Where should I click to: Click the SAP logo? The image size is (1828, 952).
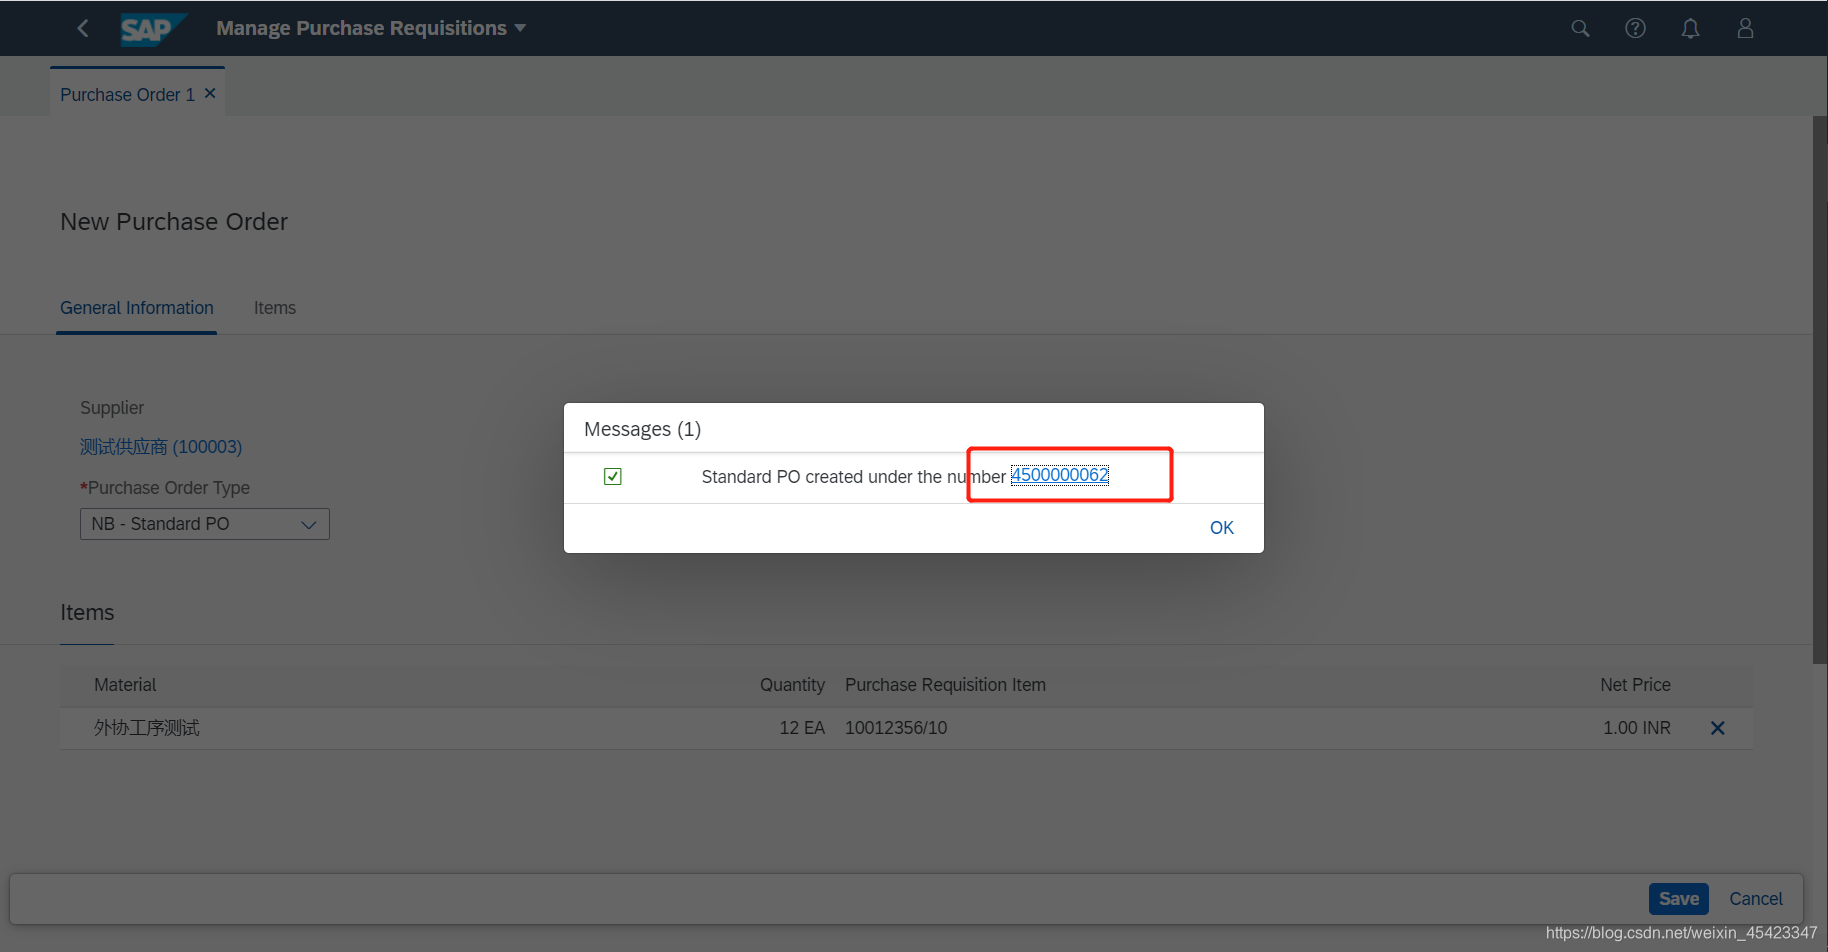point(152,29)
